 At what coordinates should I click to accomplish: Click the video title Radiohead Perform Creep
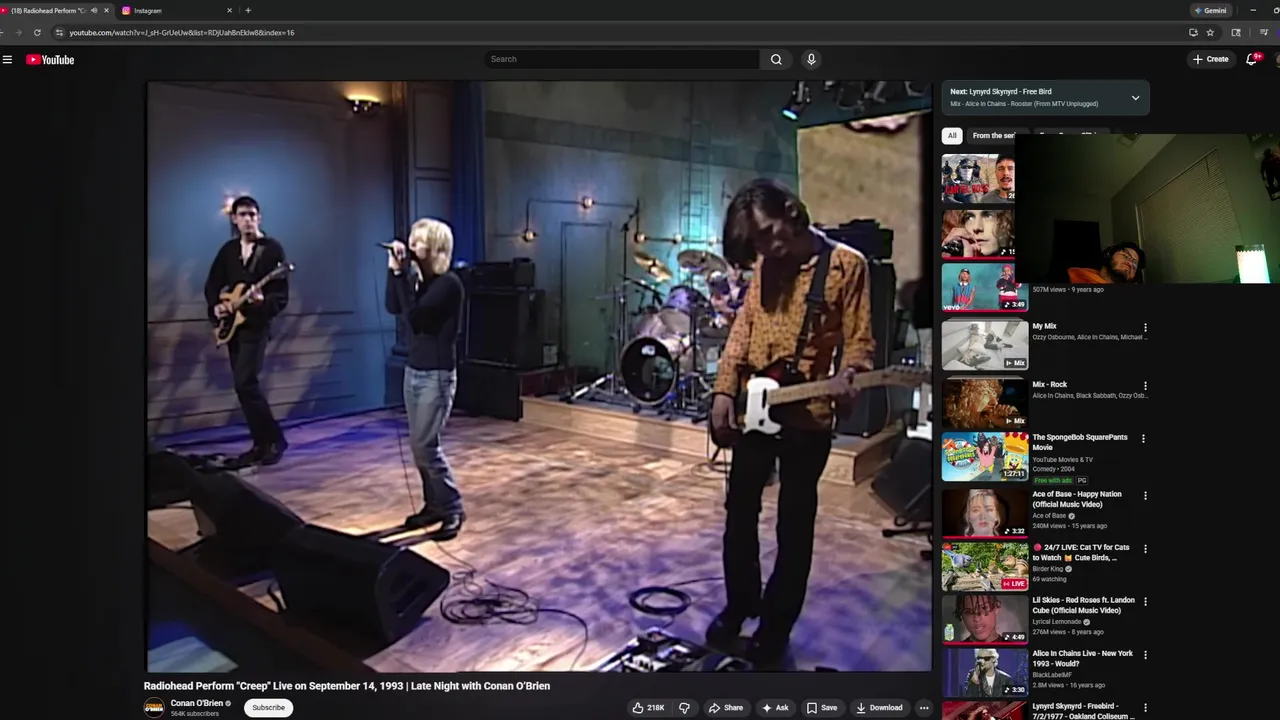[x=347, y=686]
